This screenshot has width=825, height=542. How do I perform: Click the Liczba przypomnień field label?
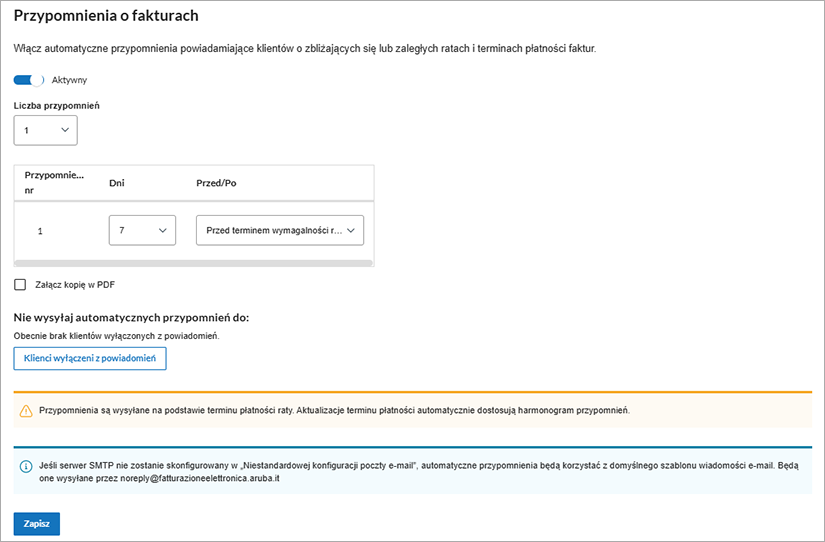pos(56,105)
